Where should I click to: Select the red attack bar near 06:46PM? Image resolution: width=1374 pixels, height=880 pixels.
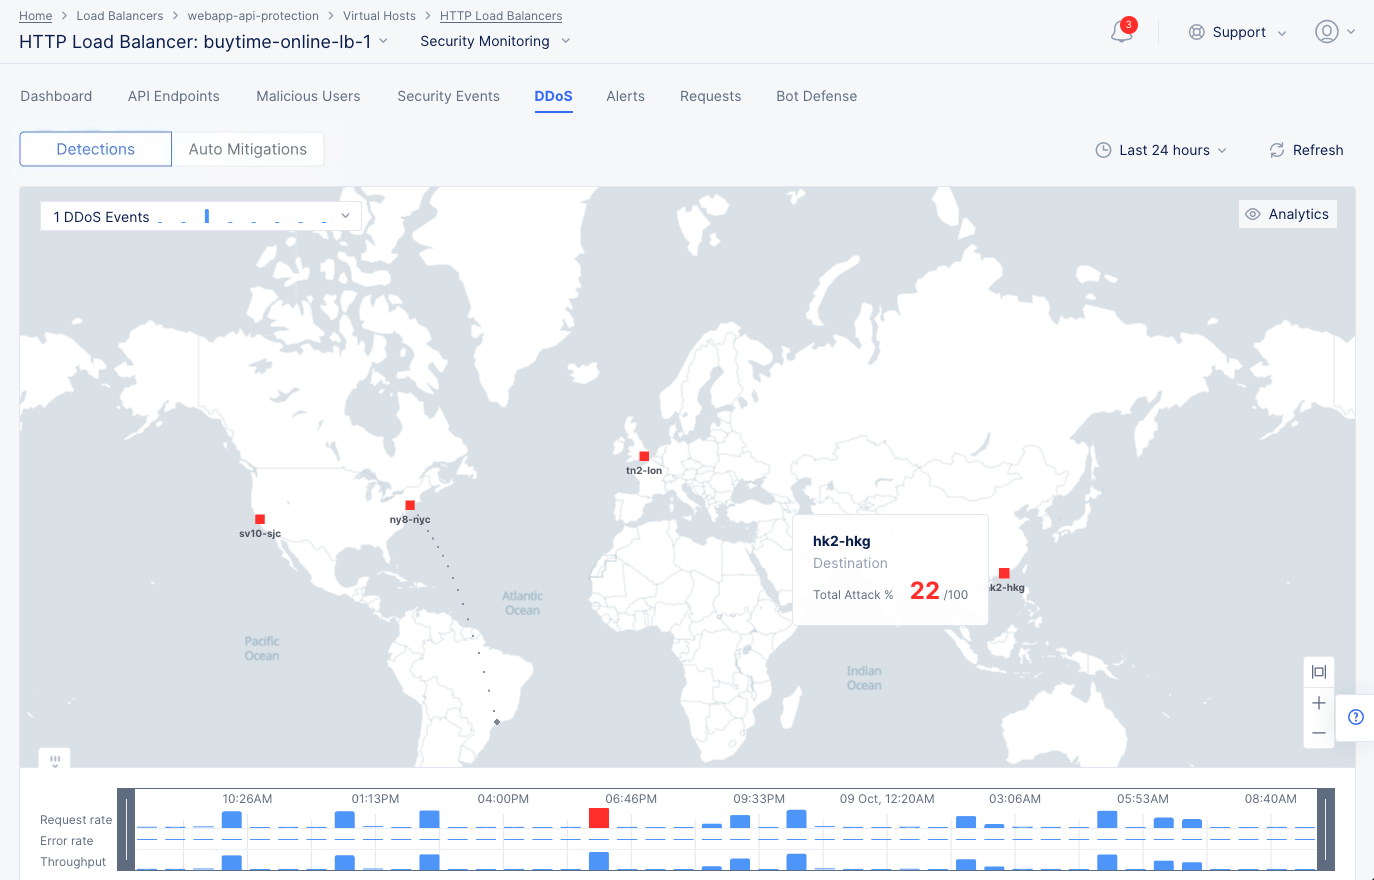pyautogui.click(x=599, y=818)
